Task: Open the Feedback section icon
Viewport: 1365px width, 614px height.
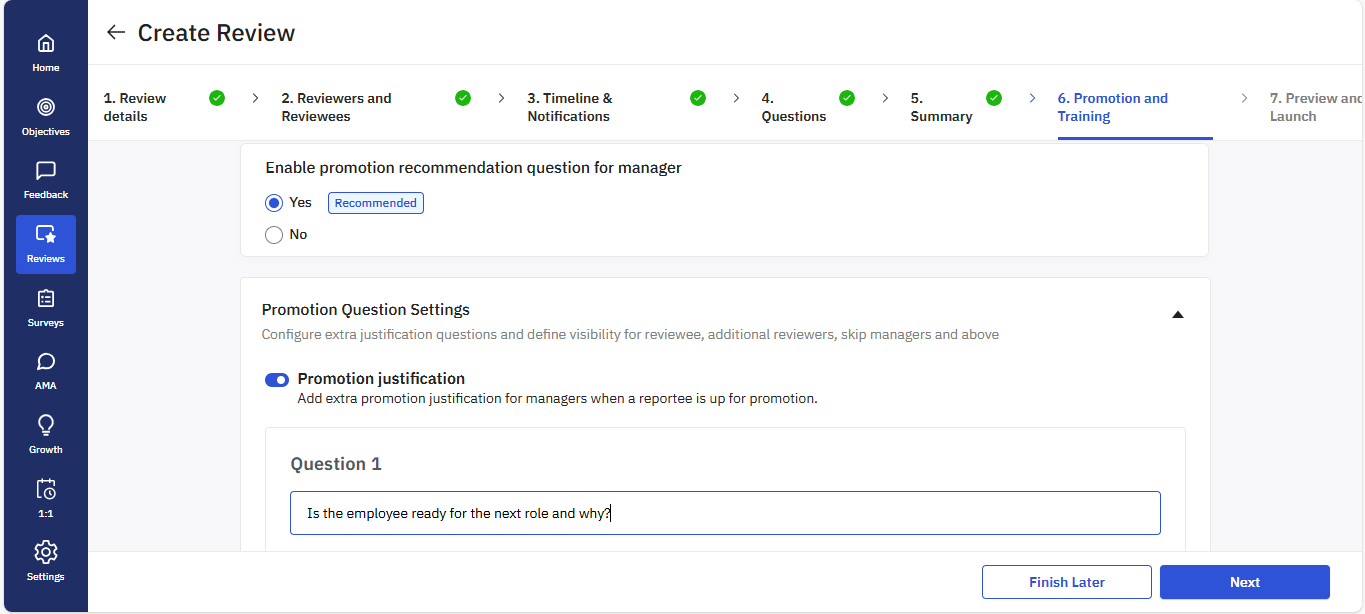Action: click(x=46, y=180)
